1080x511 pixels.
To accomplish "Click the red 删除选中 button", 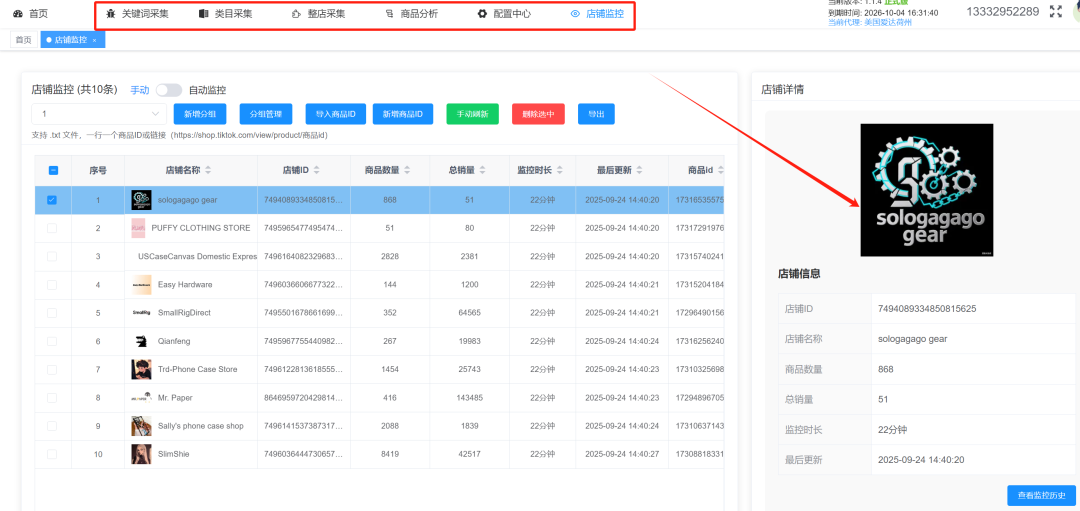I will (537, 115).
